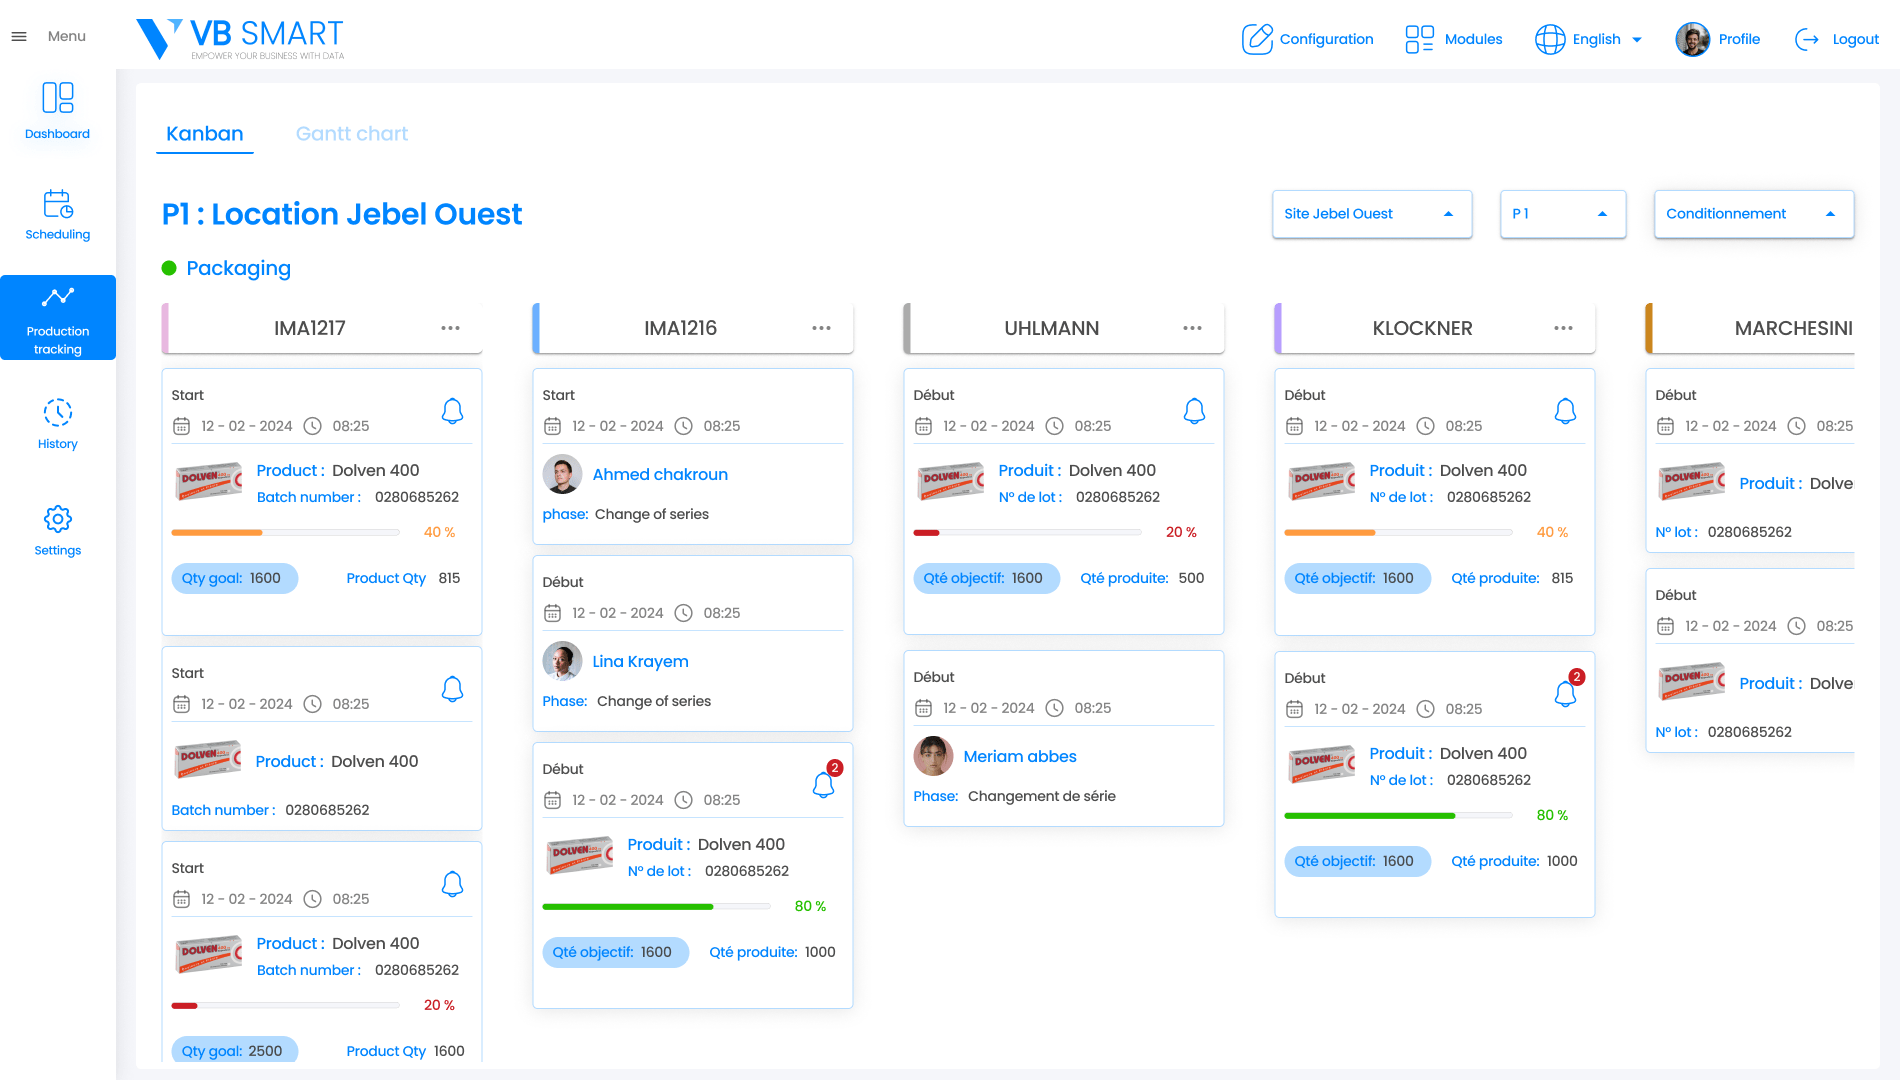Screen dimensions: 1900x1080
Task: Open the English language selector
Action: [1590, 39]
